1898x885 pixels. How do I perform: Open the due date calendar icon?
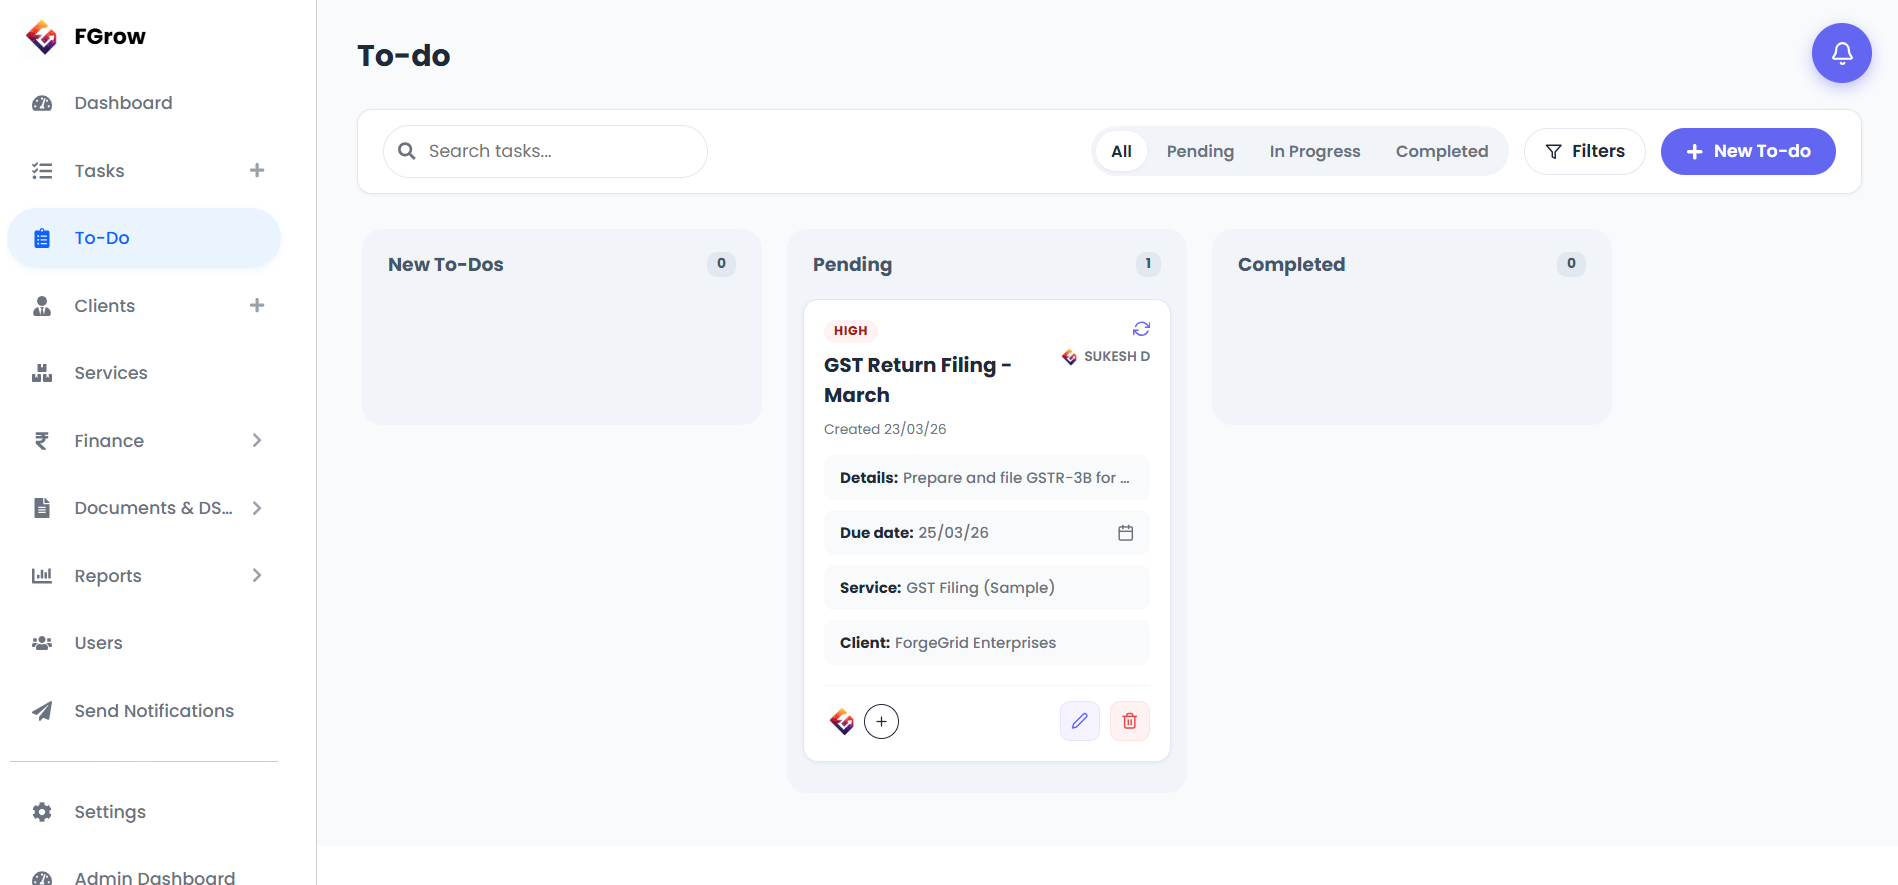click(x=1125, y=533)
